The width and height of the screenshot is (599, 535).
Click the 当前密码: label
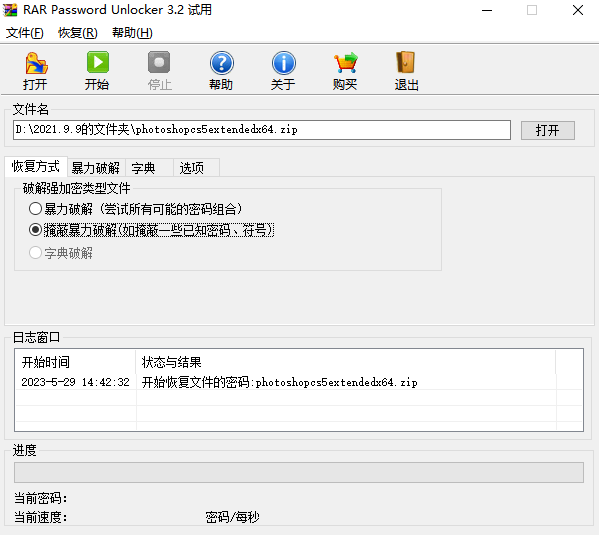point(40,498)
